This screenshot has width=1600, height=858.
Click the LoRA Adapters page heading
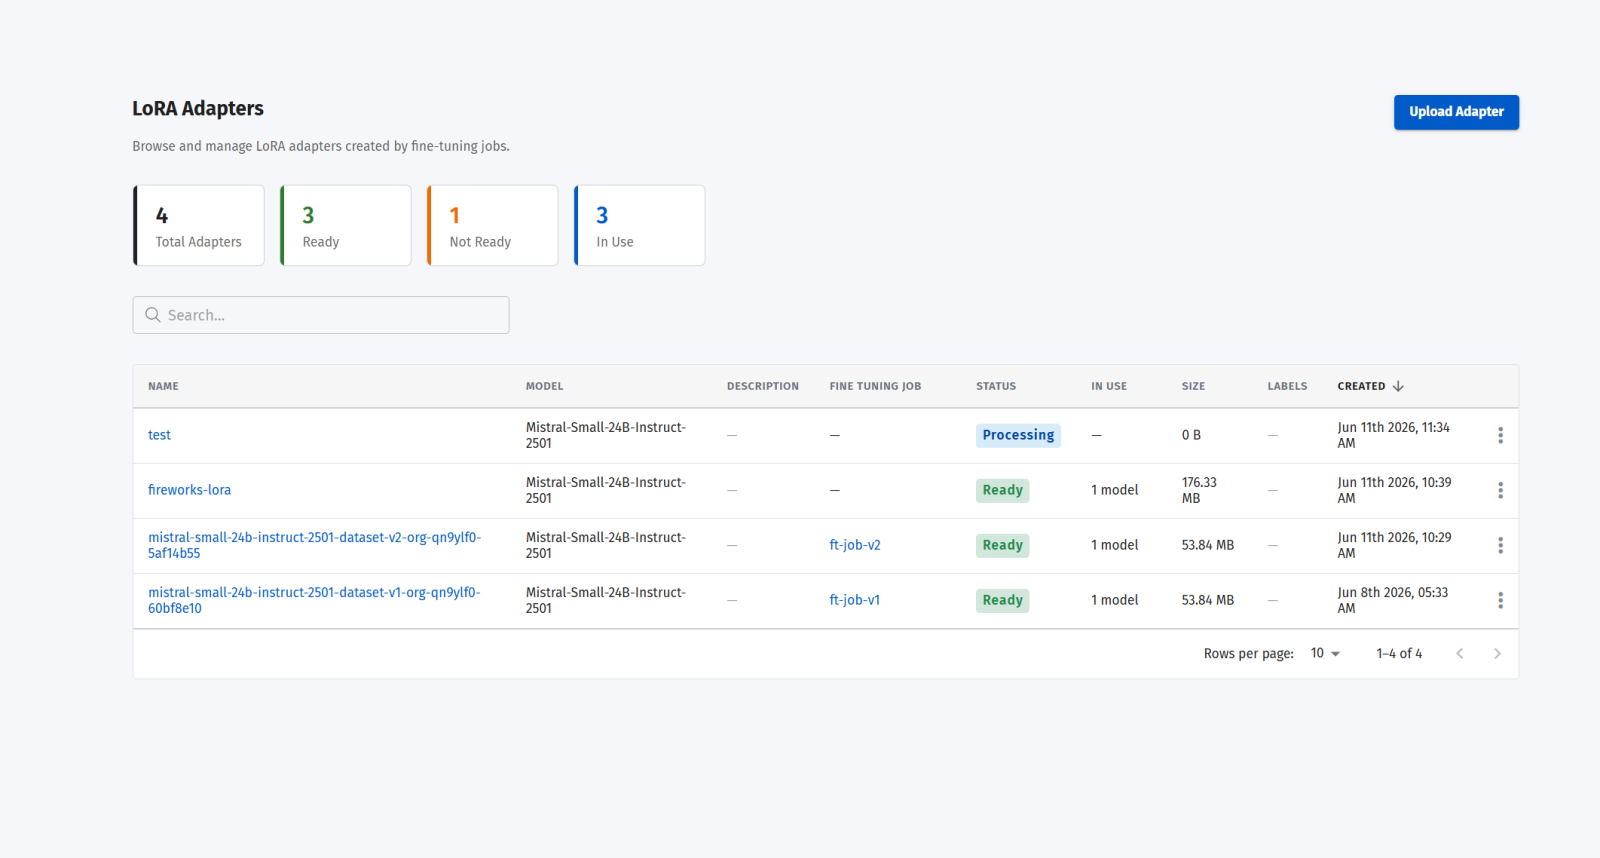[x=198, y=108]
